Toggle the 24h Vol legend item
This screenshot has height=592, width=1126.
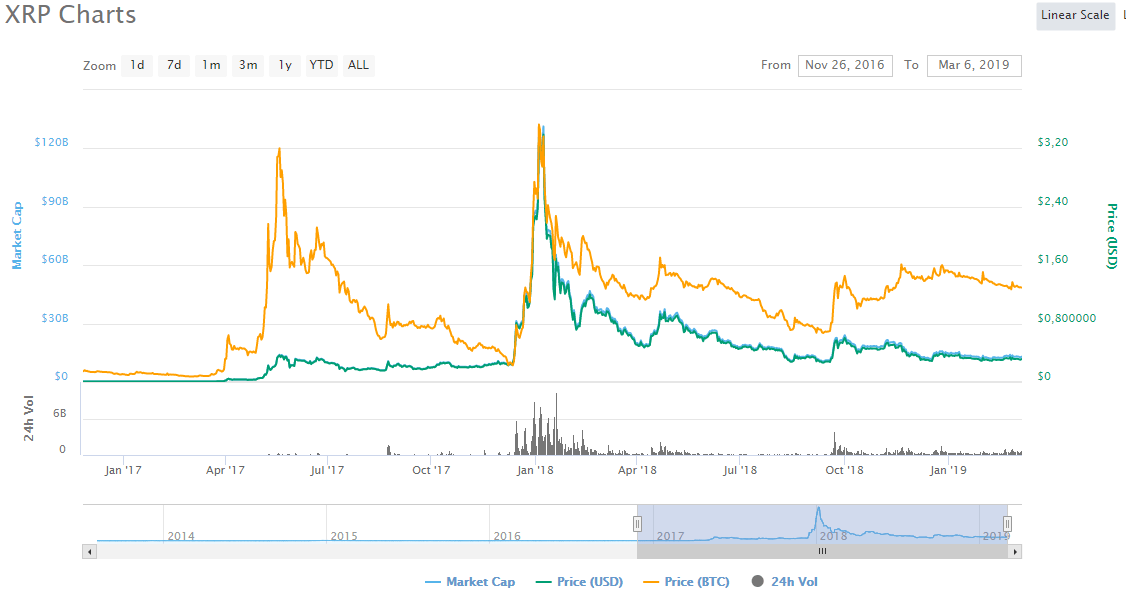point(784,582)
